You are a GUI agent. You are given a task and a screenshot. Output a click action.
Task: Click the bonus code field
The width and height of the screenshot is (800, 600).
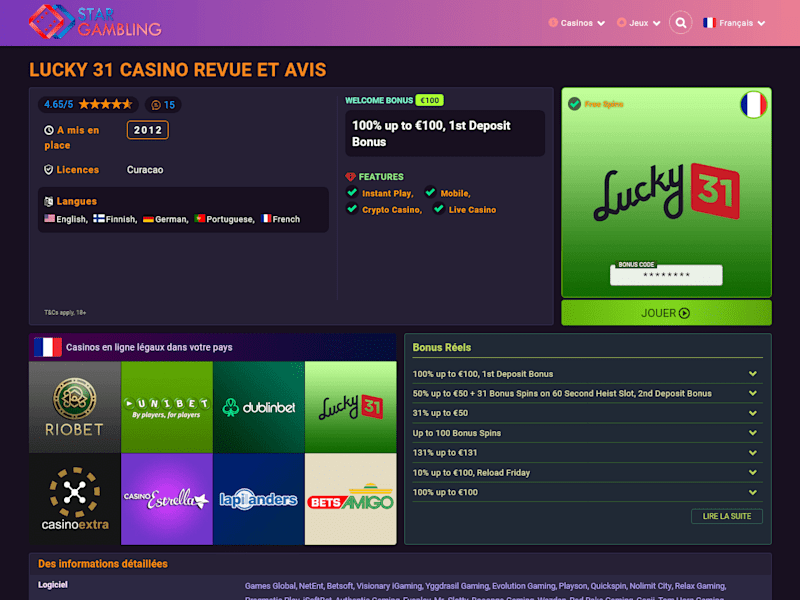[666, 275]
